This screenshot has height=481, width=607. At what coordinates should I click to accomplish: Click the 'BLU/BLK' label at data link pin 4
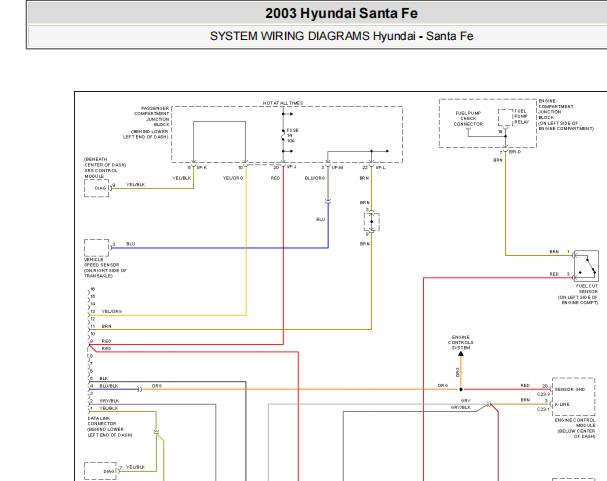pos(109,386)
